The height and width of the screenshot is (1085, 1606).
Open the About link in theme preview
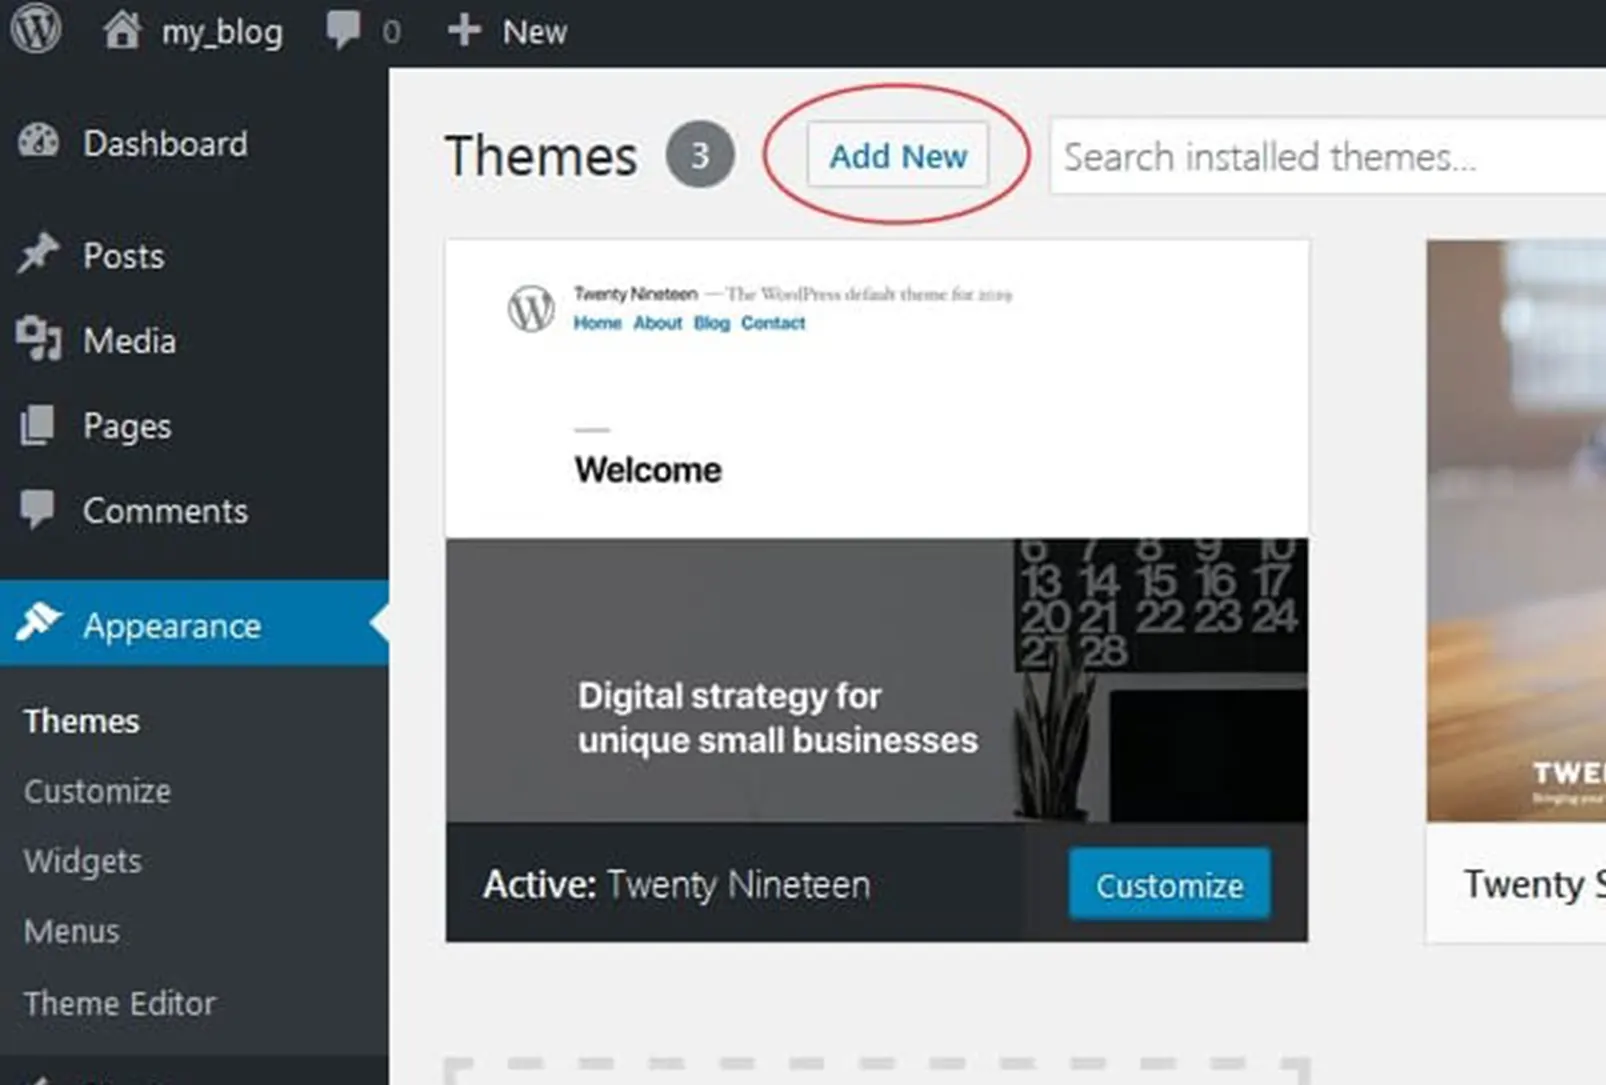657,322
